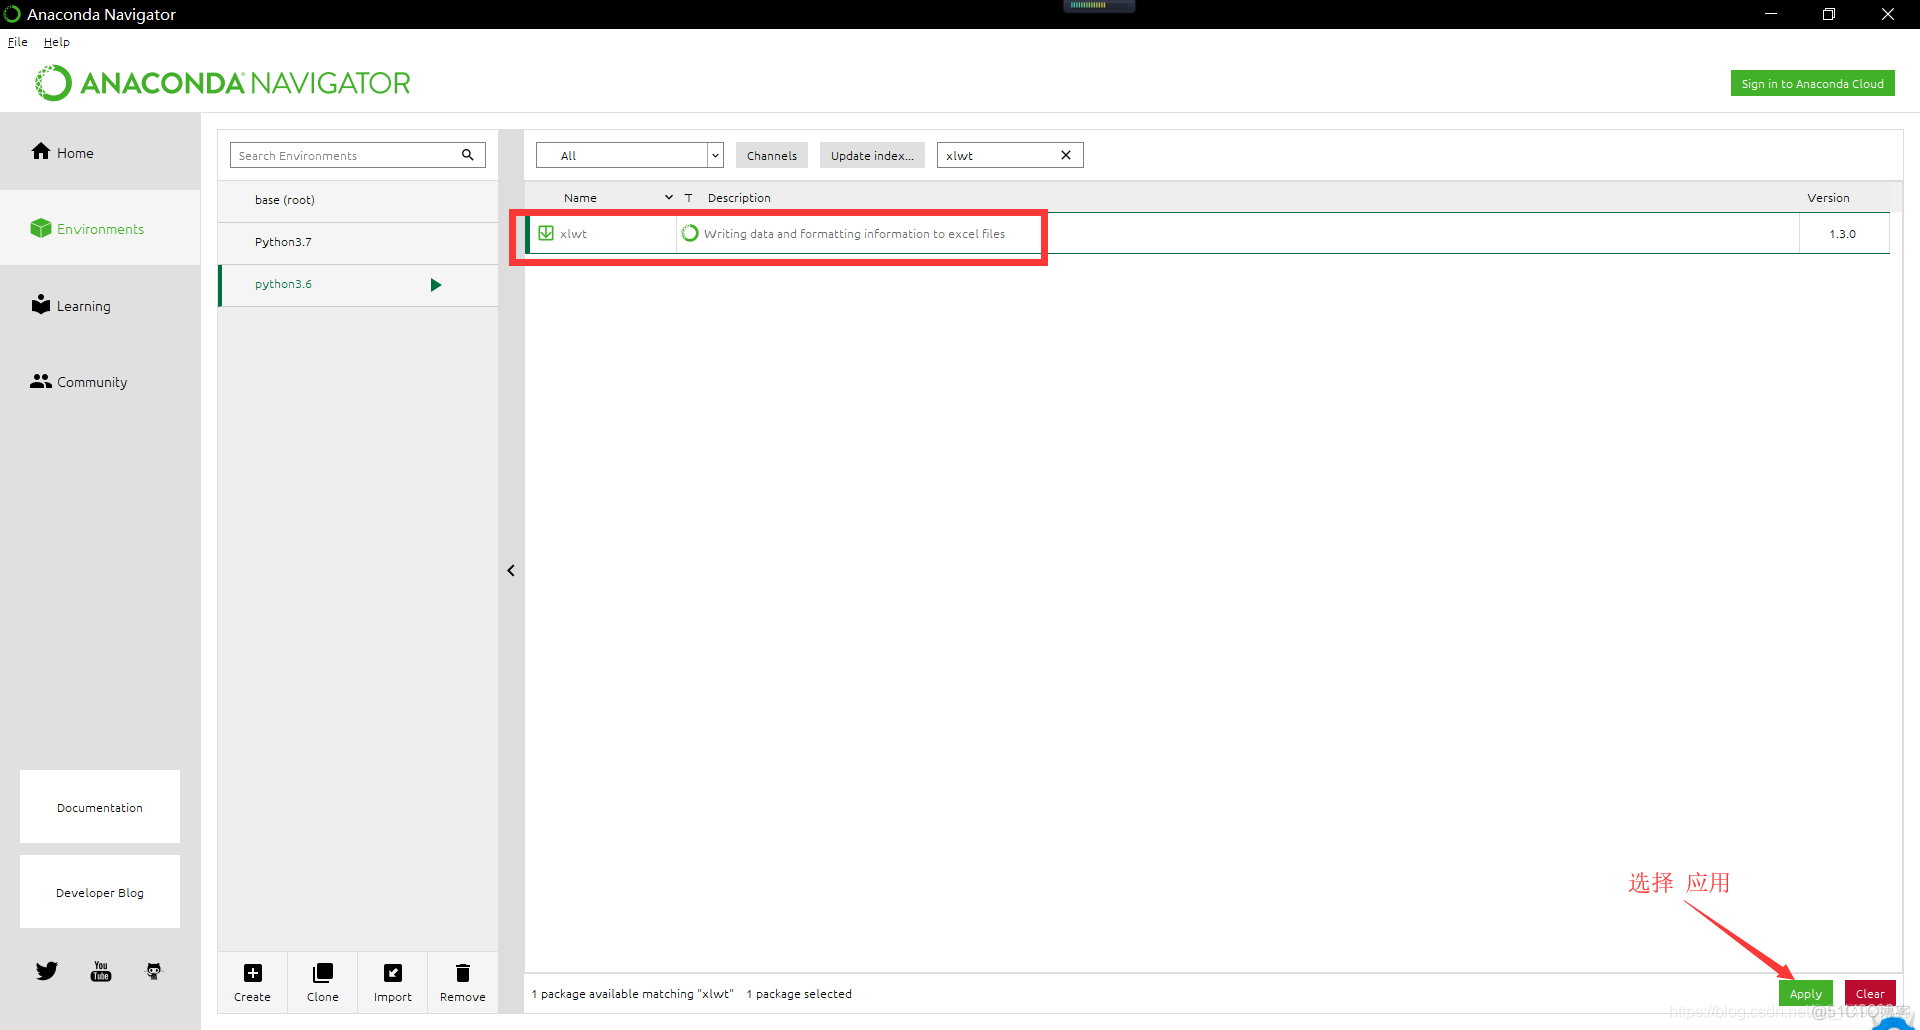1920x1030 pixels.
Task: Click the T column header
Action: click(688, 198)
